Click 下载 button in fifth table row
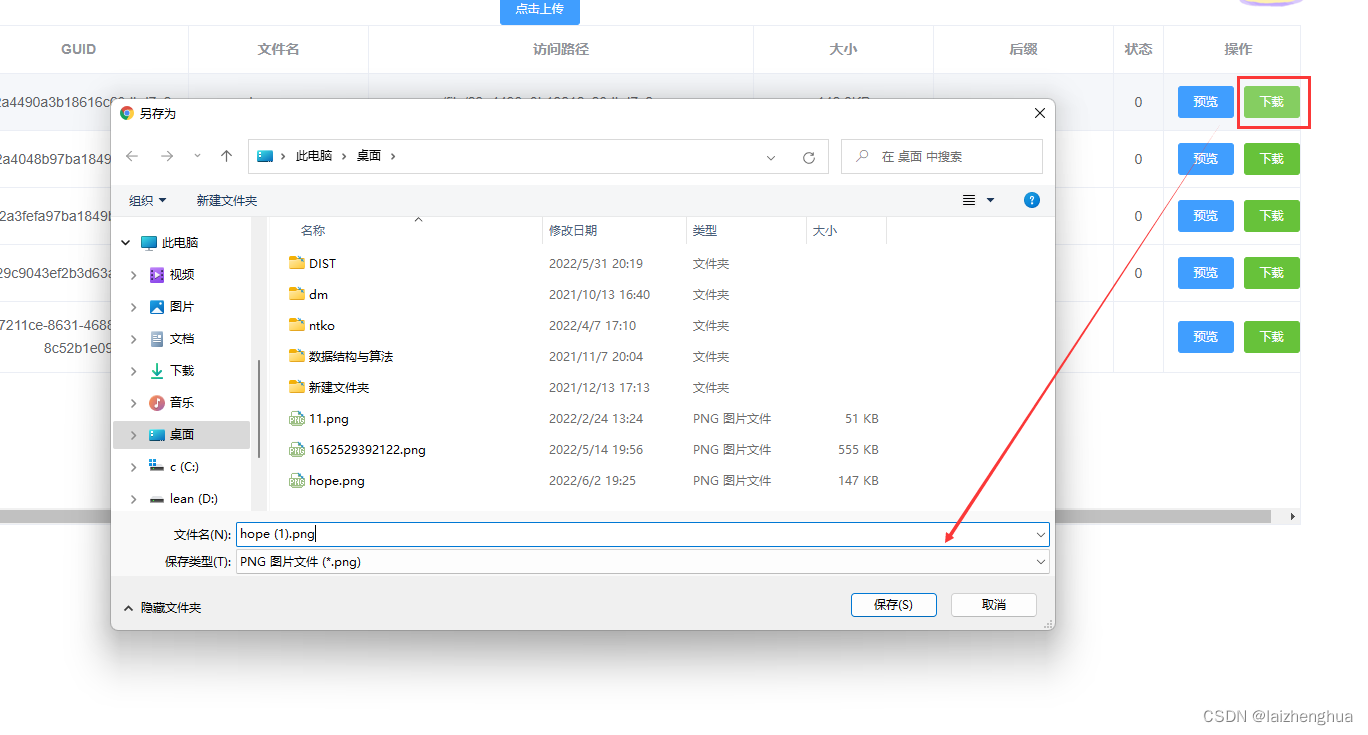 1272,337
